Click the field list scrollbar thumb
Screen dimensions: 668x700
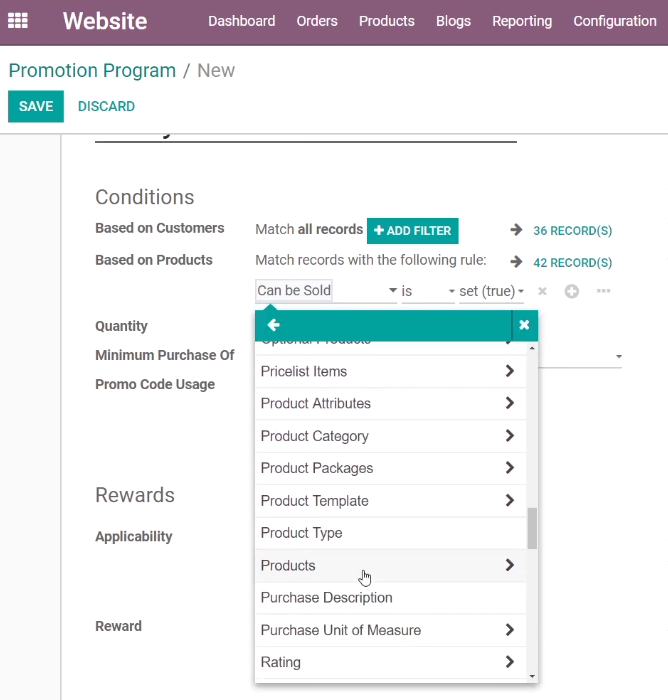tap(532, 528)
